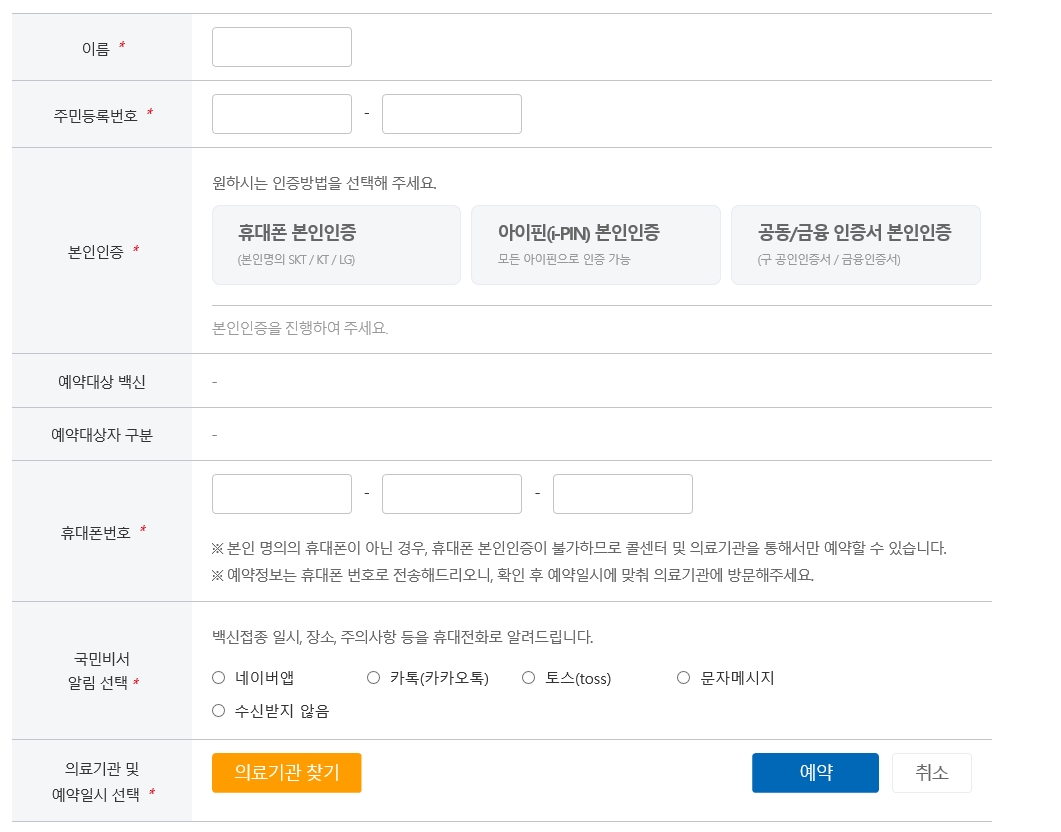Click the last 휴대폰번호 input box
This screenshot has height=832, width=1061.
pos(623,494)
